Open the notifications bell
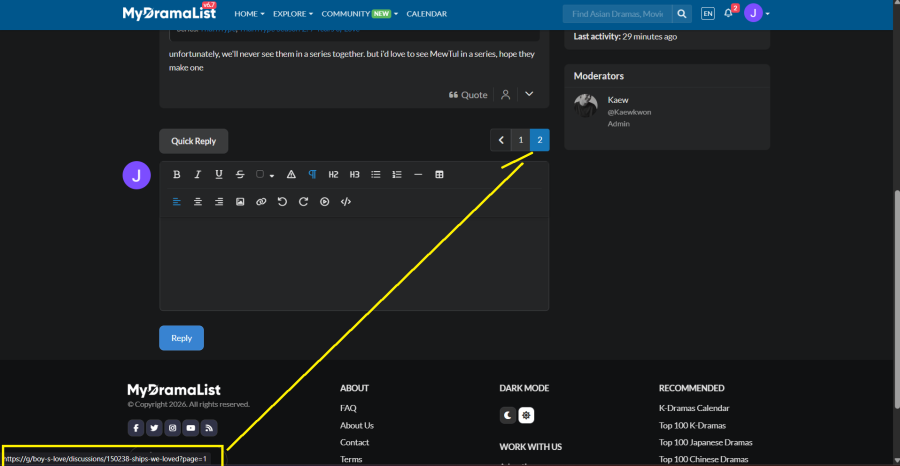This screenshot has height=466, width=900. point(728,13)
